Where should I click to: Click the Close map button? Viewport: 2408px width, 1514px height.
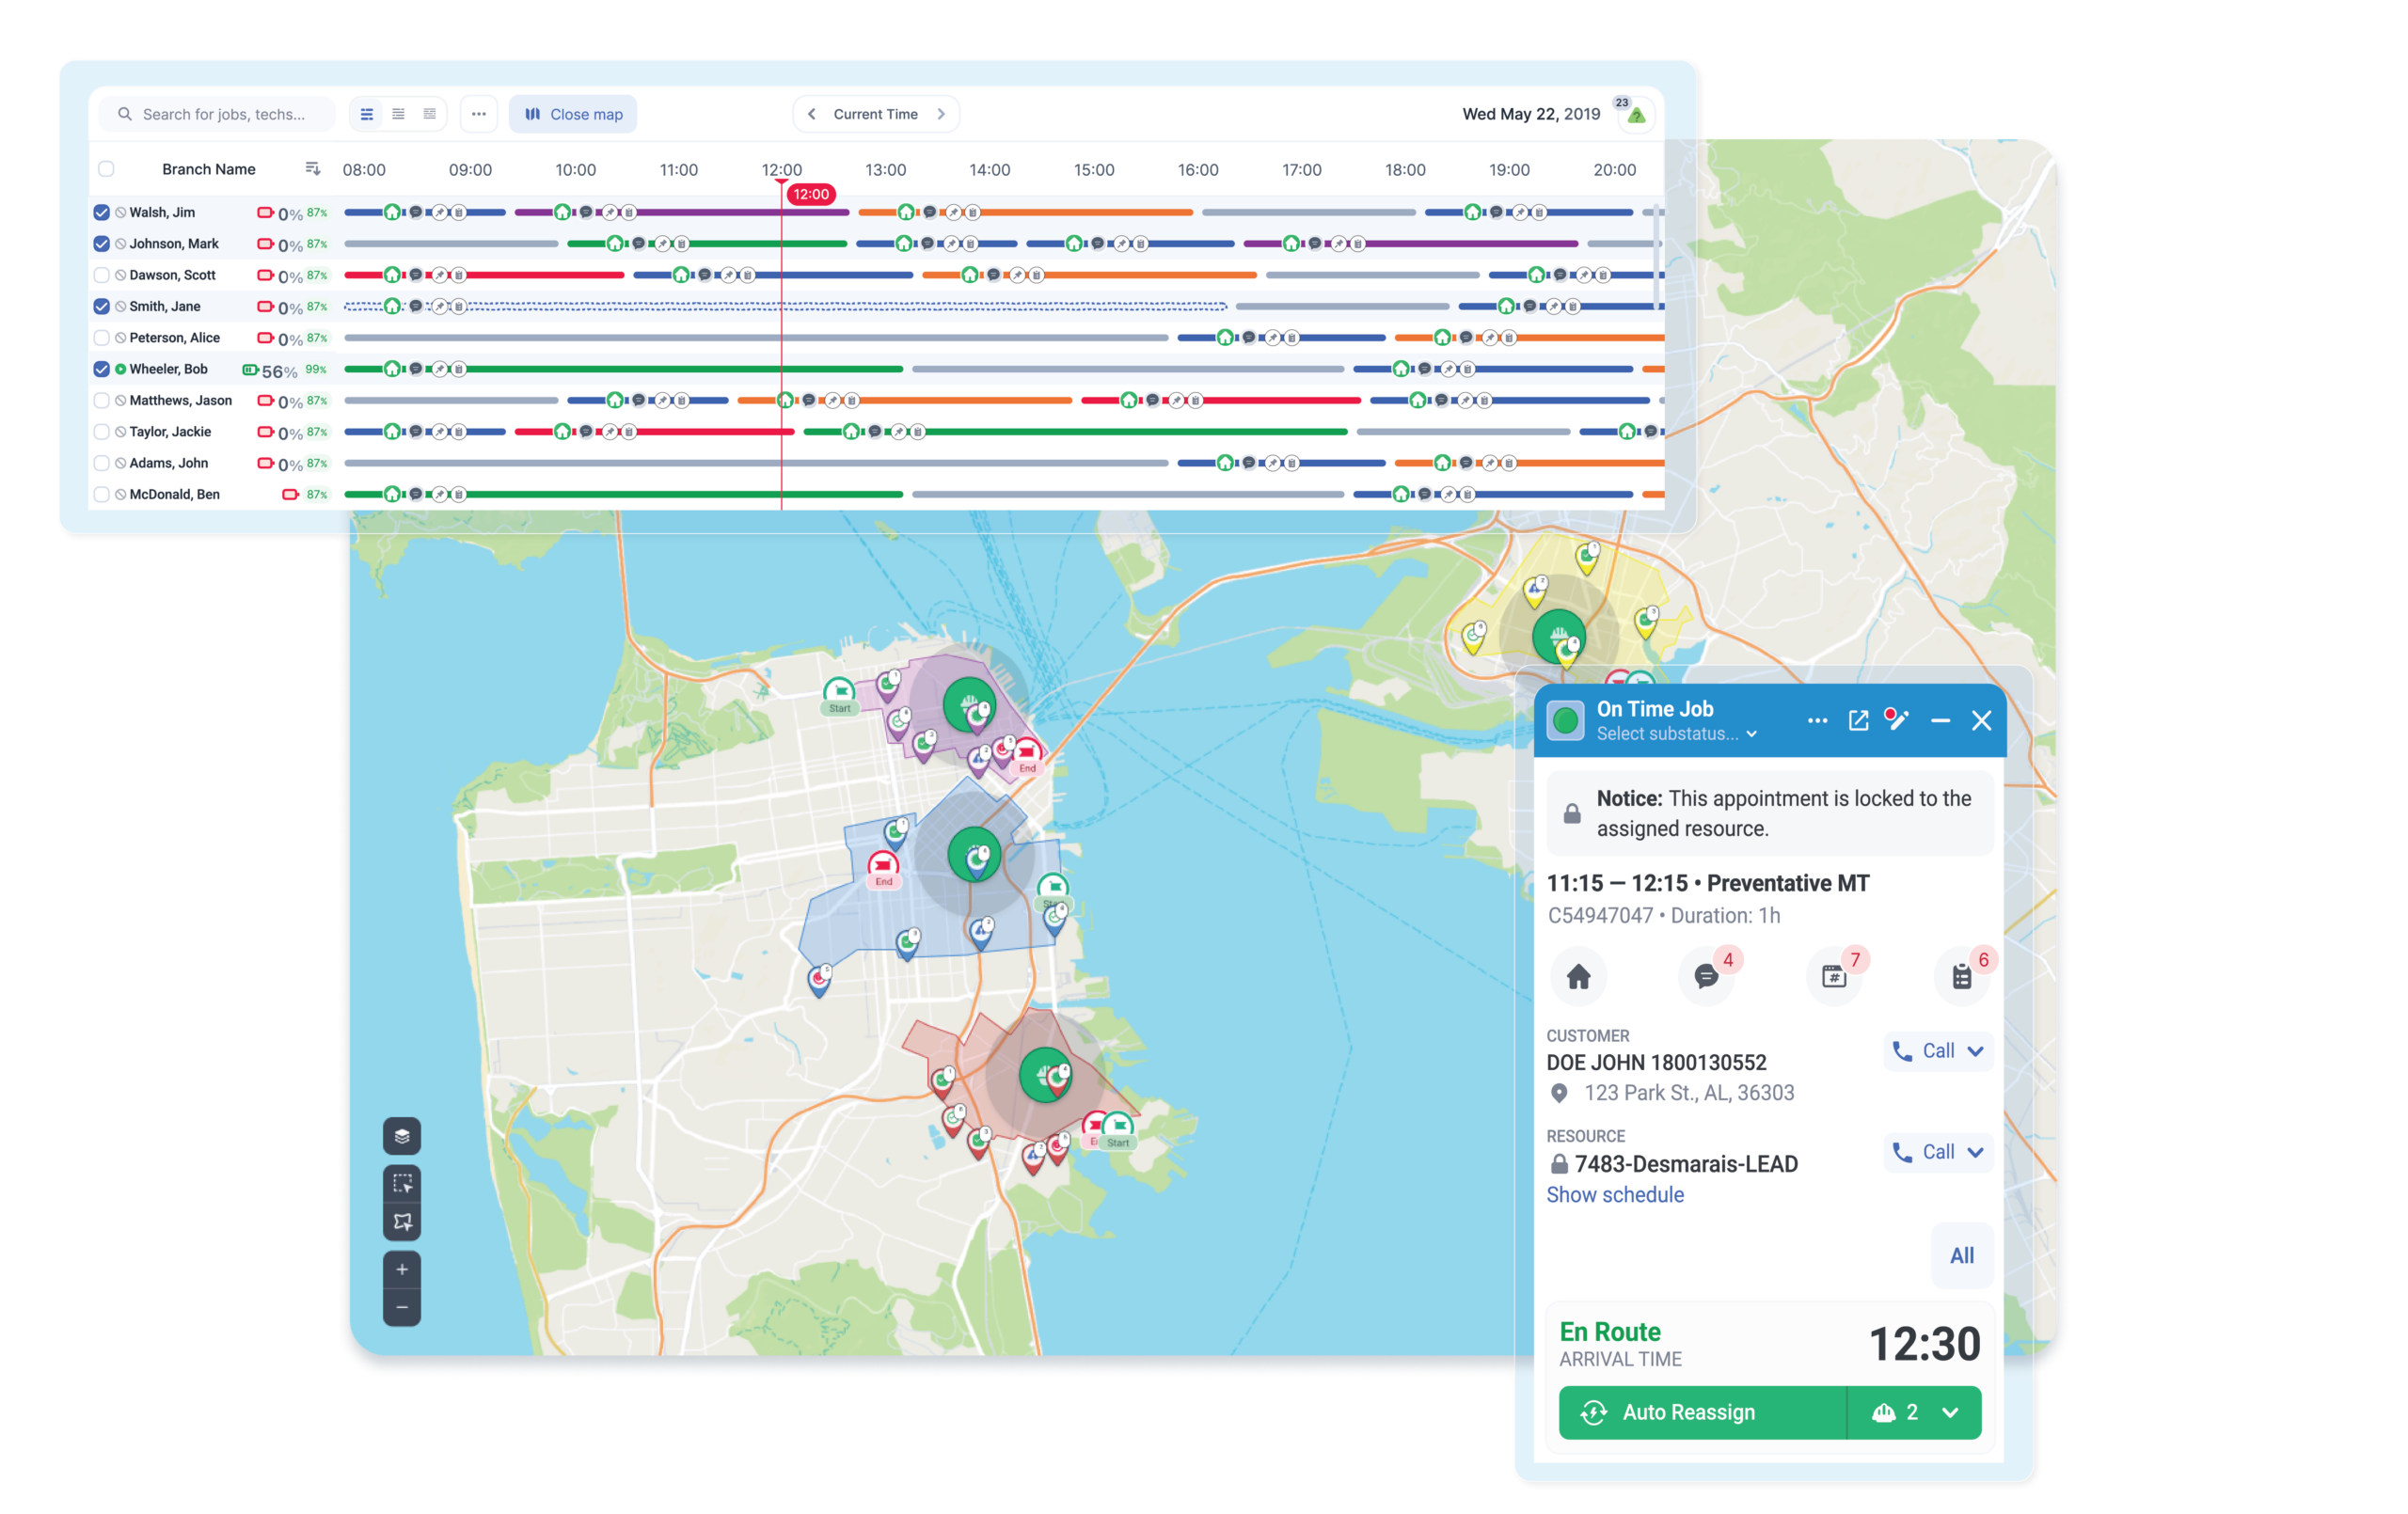(573, 114)
